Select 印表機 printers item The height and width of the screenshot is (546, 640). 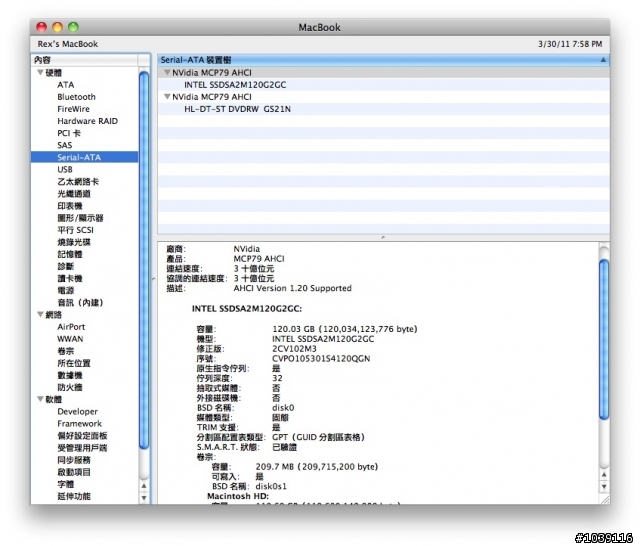point(70,206)
